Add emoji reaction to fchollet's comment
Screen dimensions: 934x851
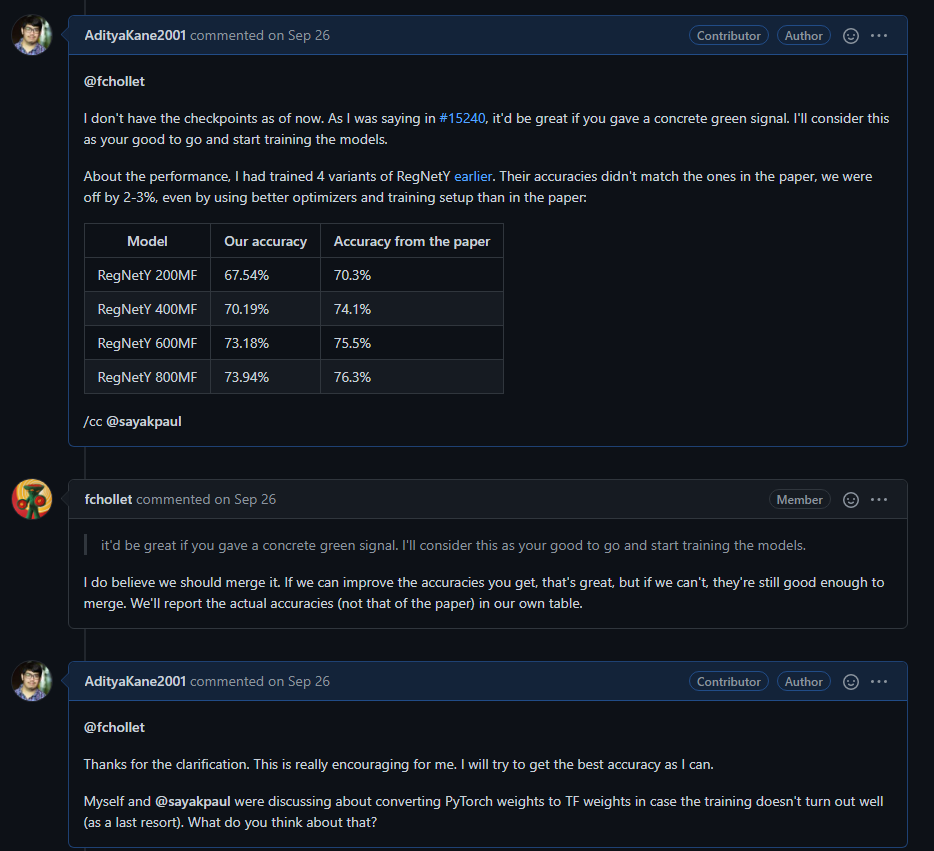tap(851, 500)
